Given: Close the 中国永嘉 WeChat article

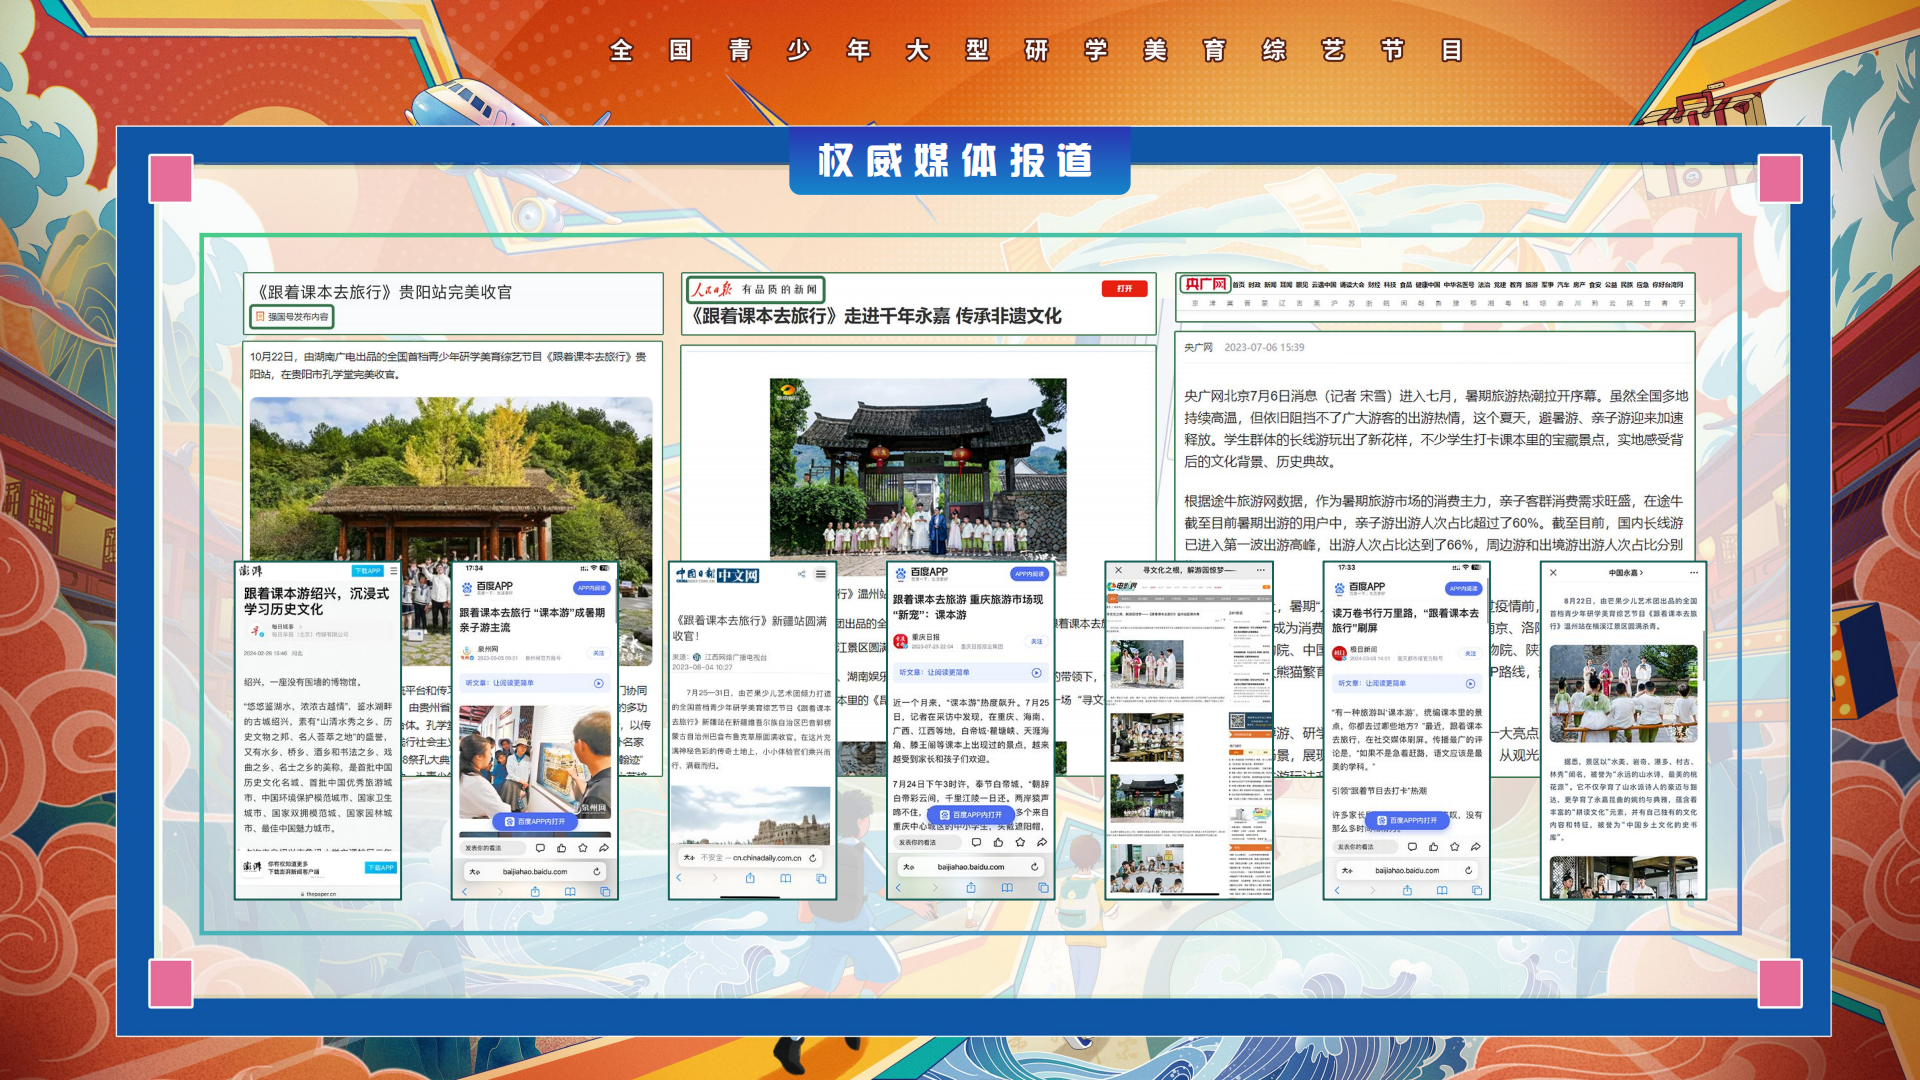Looking at the screenshot, I should (x=1553, y=573).
